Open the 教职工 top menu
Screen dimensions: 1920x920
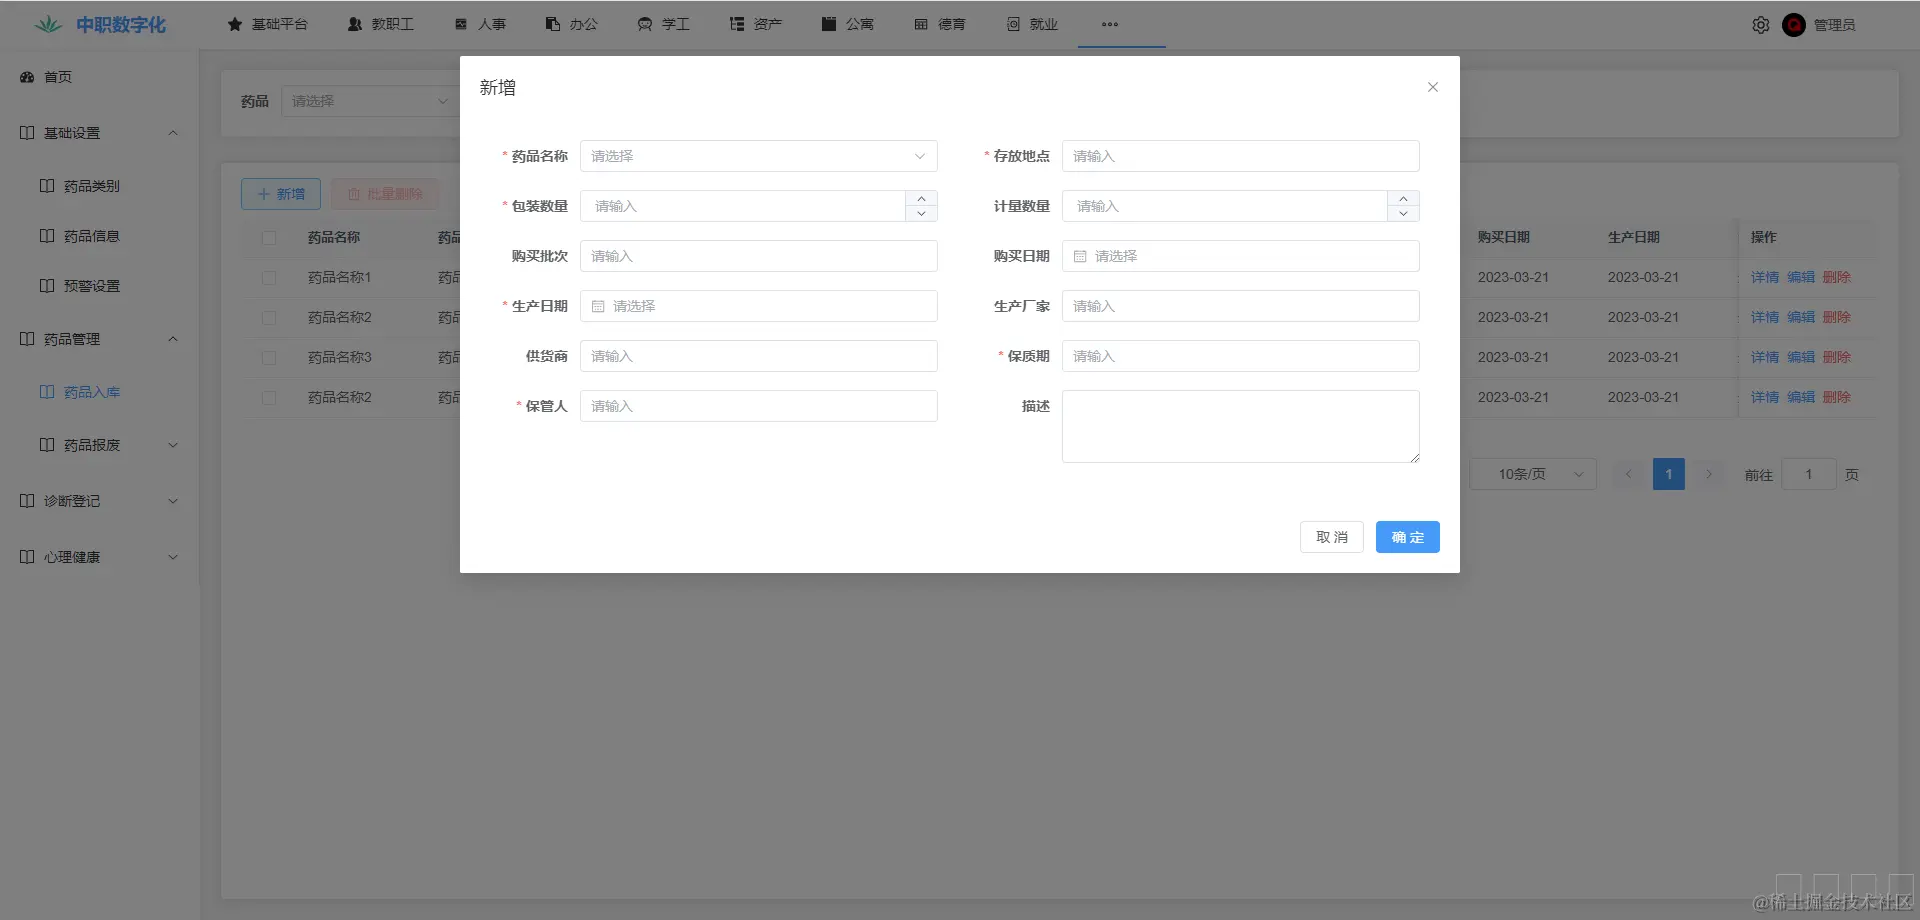[381, 24]
